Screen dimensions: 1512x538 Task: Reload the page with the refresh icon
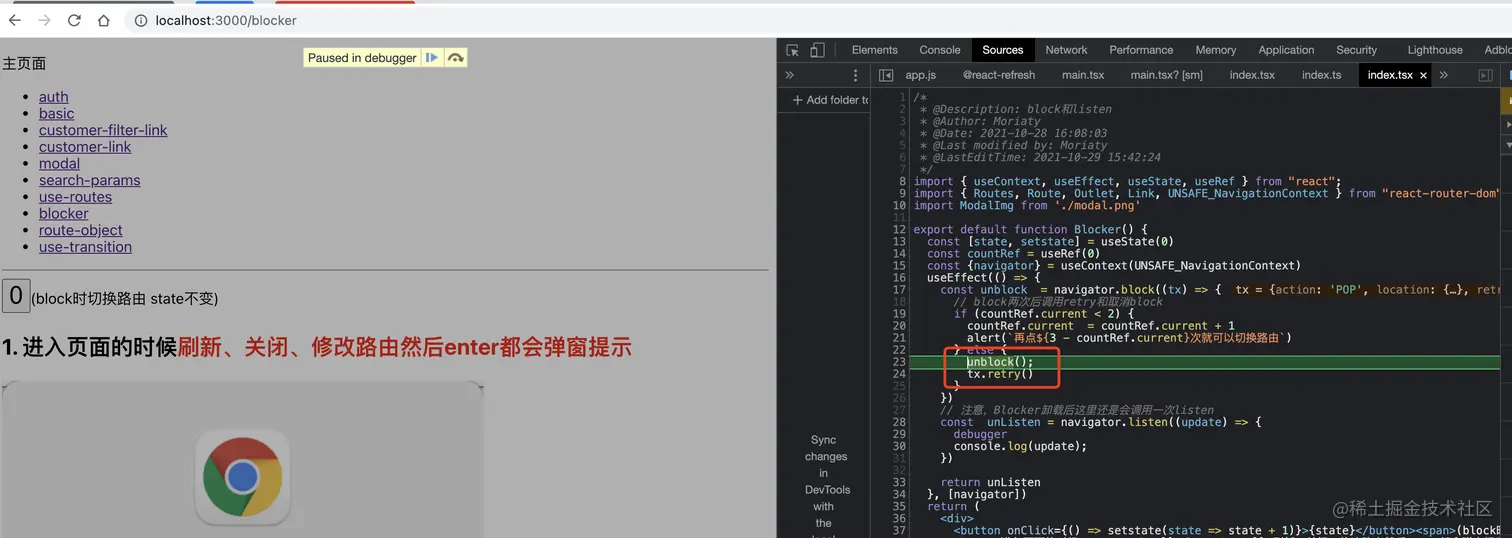click(74, 20)
